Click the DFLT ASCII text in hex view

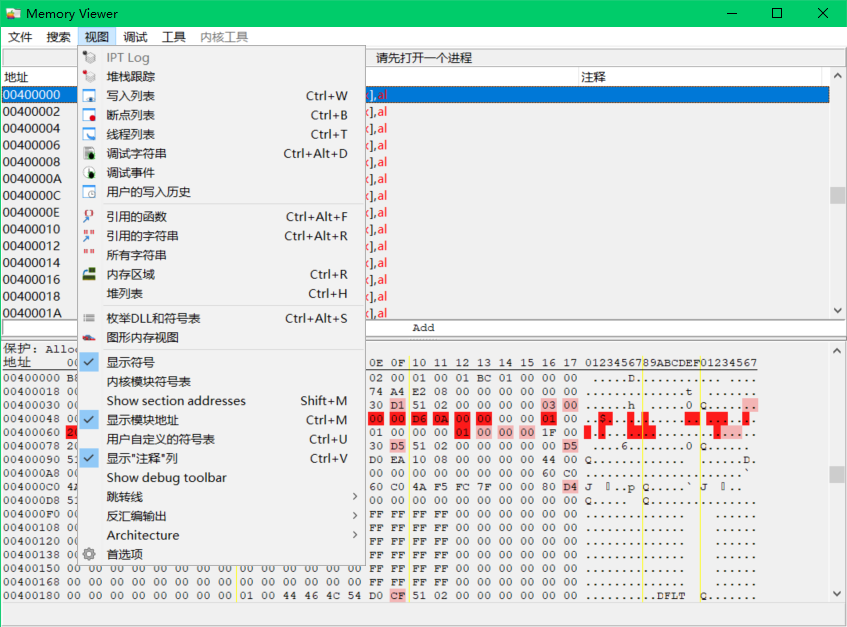(x=671, y=595)
